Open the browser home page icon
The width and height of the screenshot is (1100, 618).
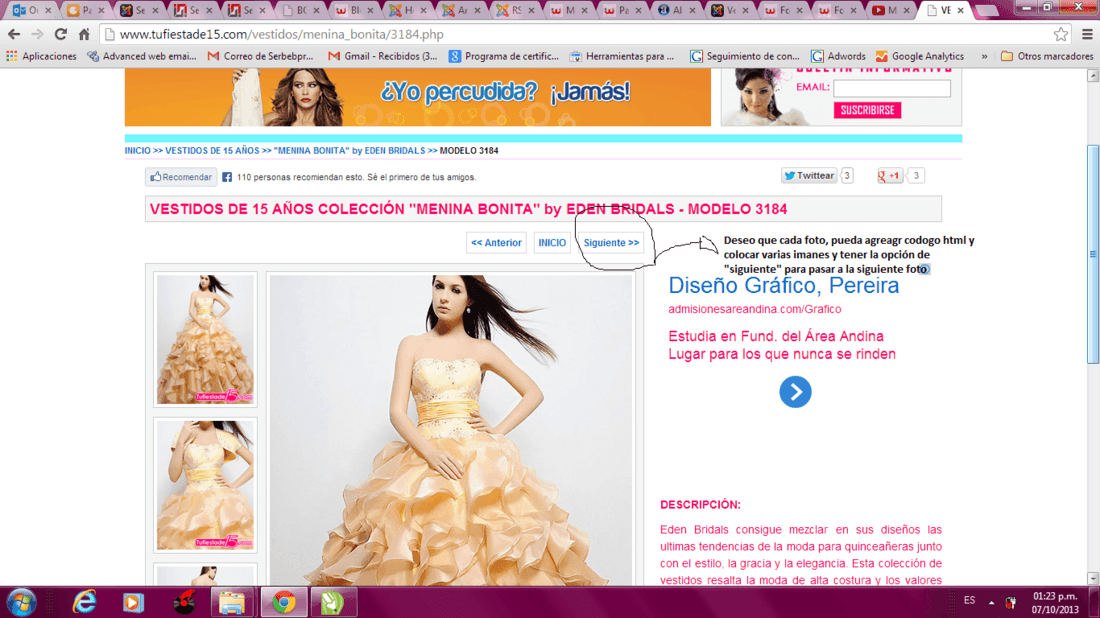click(x=84, y=34)
